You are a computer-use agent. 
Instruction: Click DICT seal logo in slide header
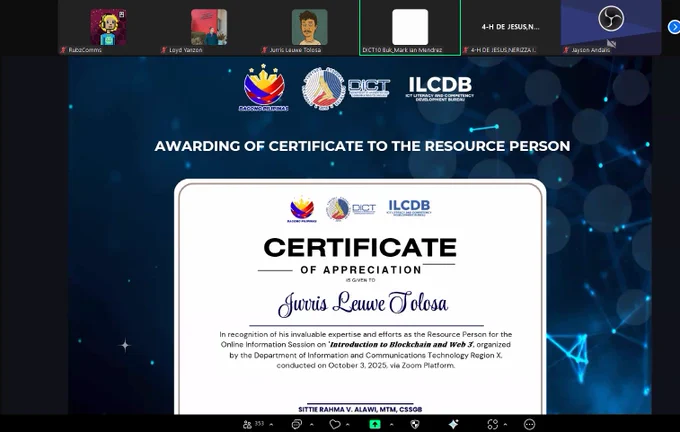(x=324, y=88)
